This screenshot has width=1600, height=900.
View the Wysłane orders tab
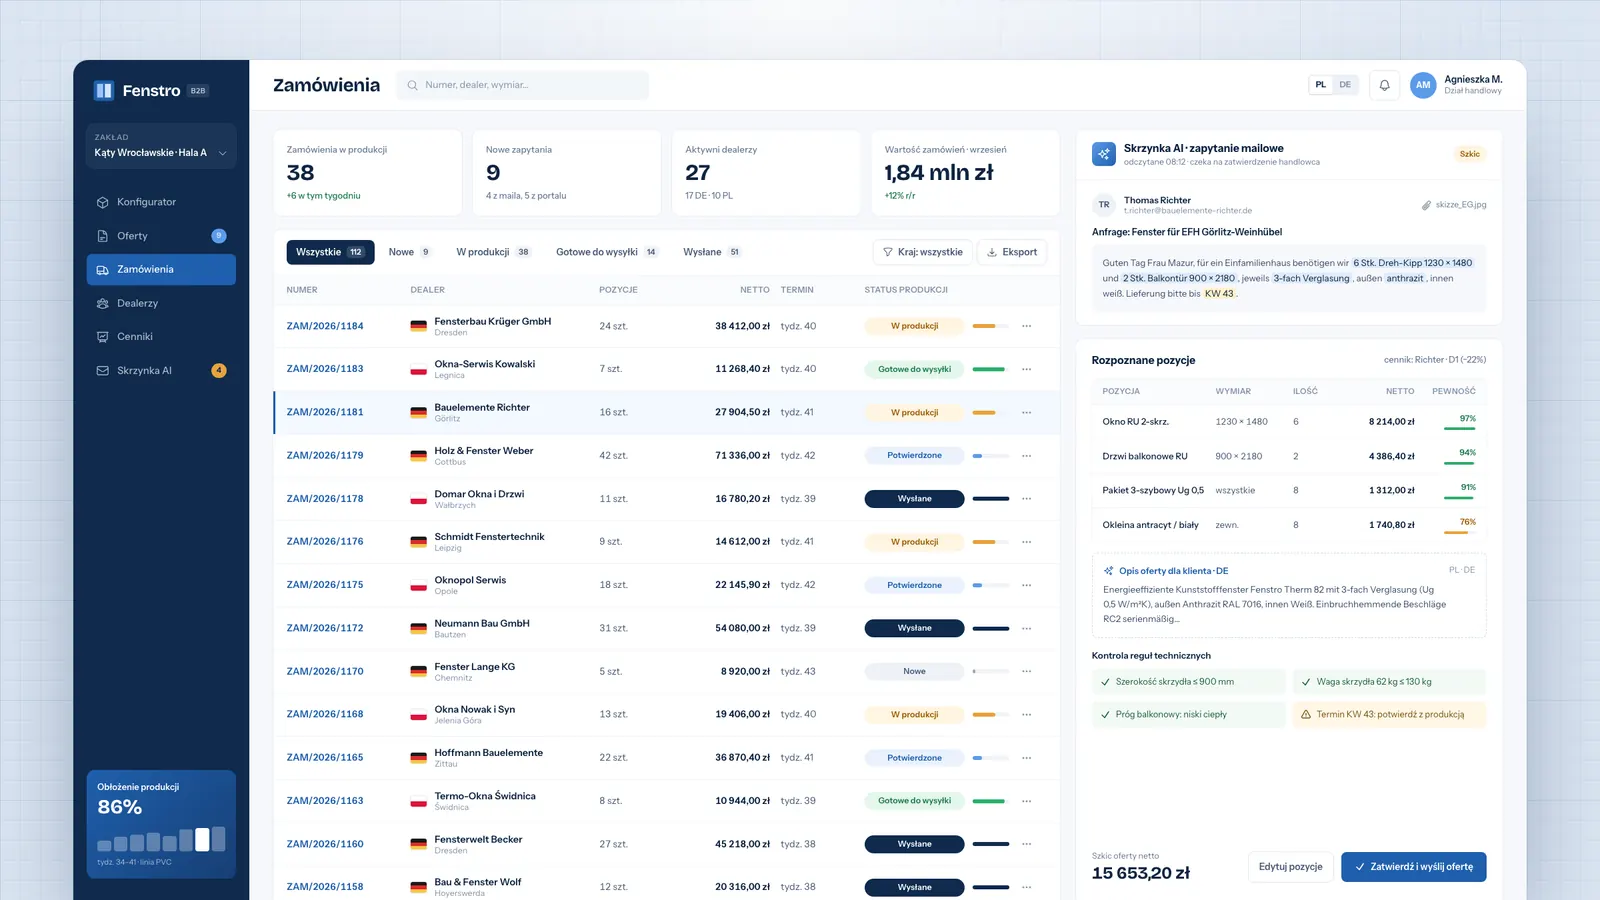click(712, 252)
